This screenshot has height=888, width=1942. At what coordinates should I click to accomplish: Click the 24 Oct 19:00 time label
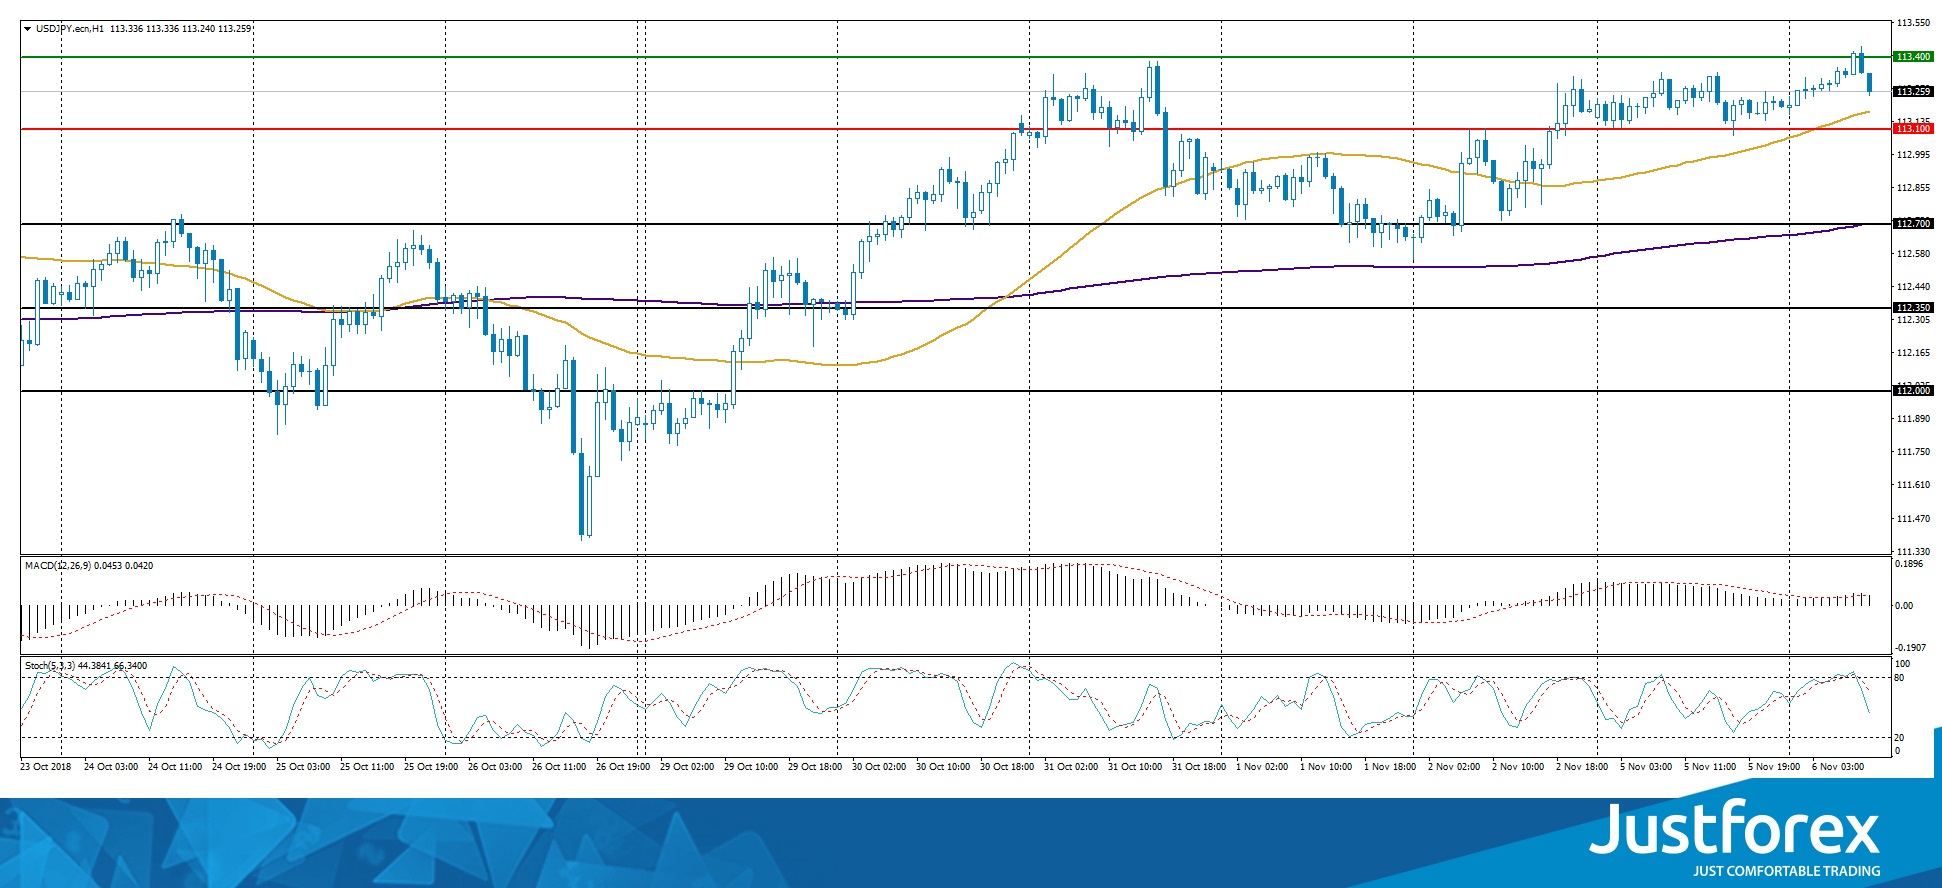[239, 767]
